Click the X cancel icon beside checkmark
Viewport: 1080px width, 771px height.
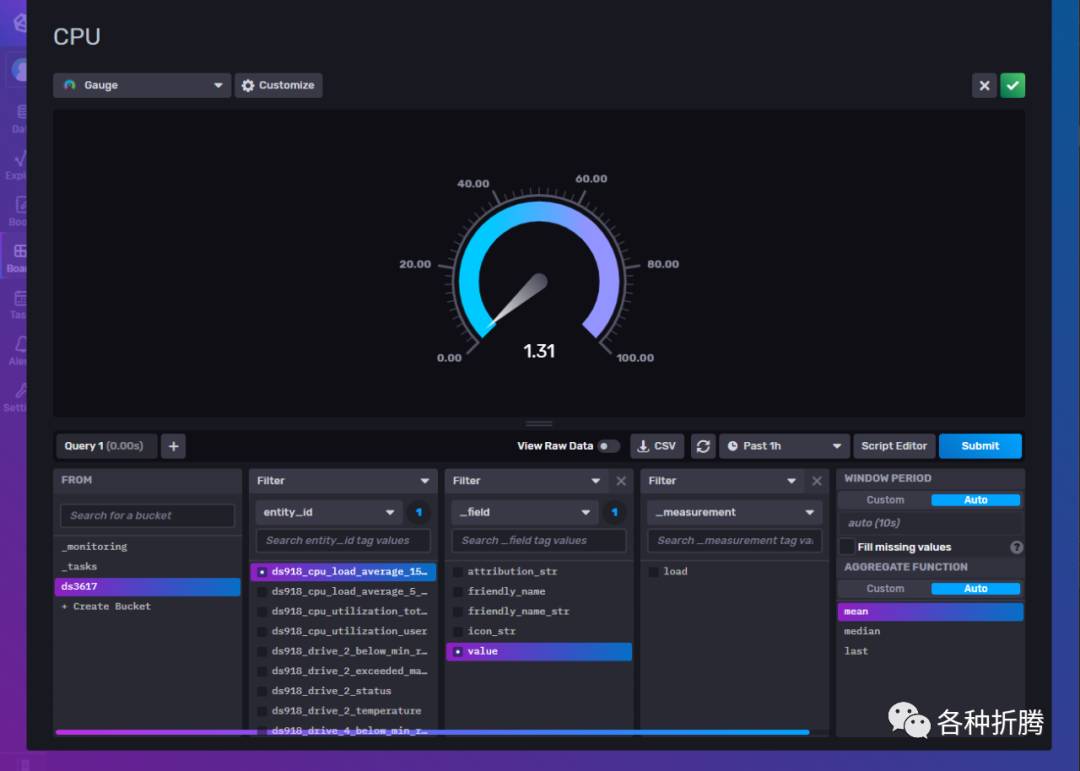coord(984,85)
